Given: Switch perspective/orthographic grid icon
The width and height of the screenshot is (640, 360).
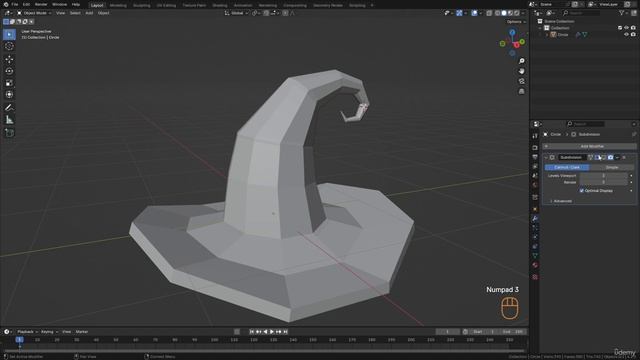Looking at the screenshot, I should pos(521,91).
